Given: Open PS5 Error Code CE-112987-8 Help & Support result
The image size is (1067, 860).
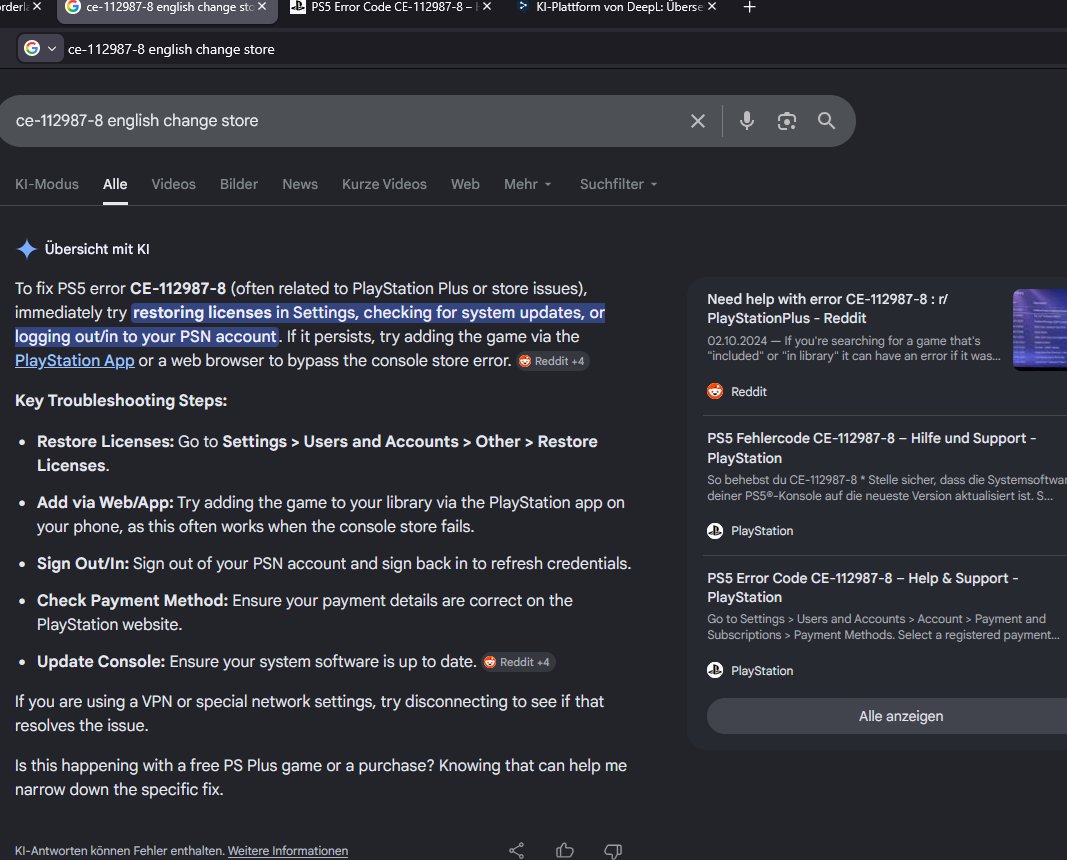Looking at the screenshot, I should click(x=863, y=587).
